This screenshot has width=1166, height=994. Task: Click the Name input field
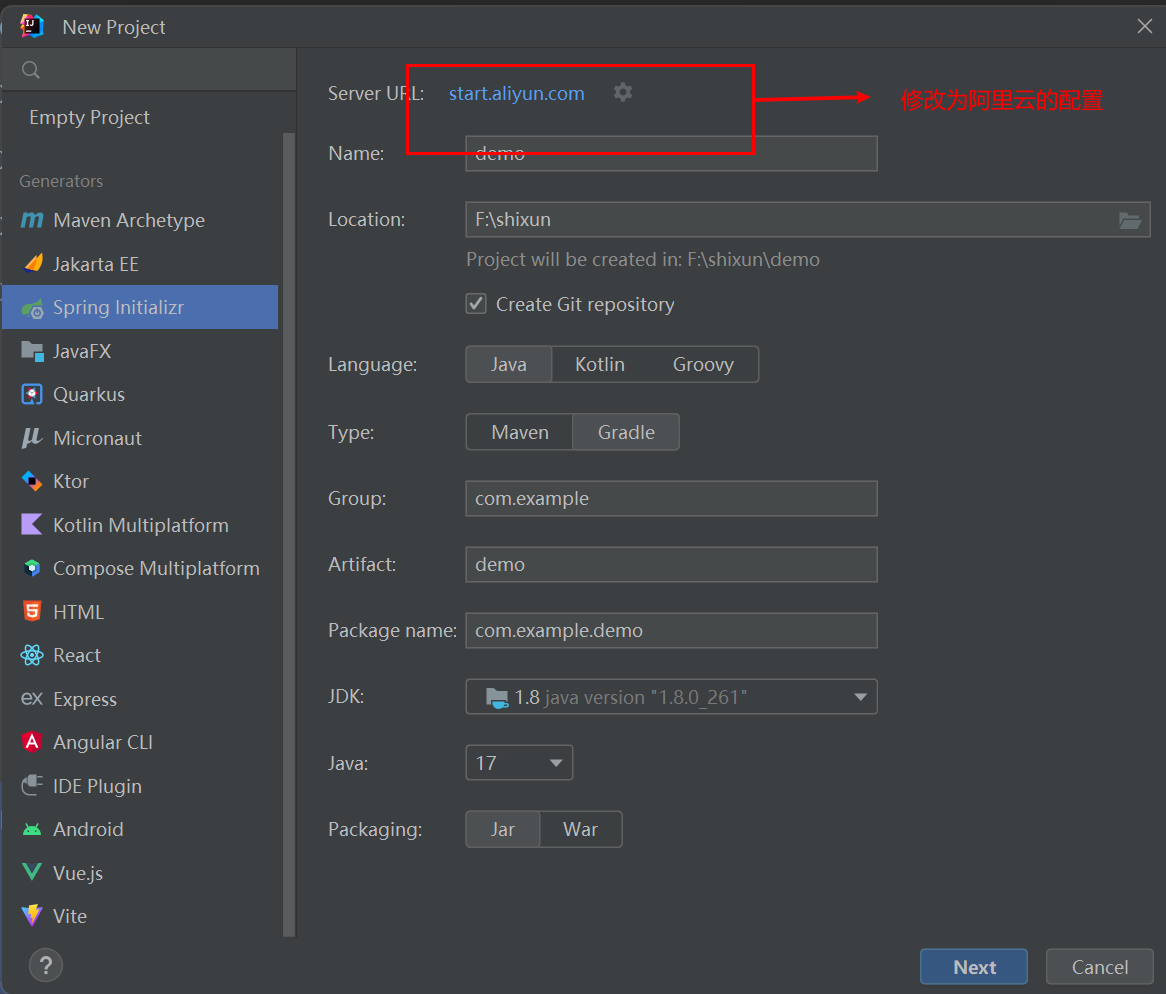coord(671,153)
